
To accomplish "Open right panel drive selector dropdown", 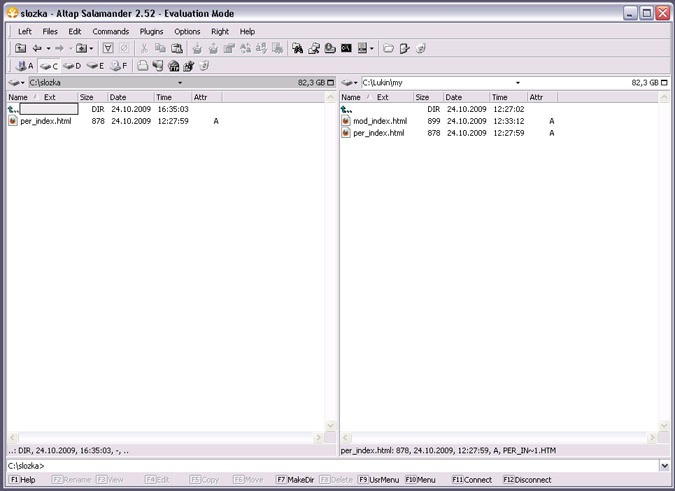I will coord(350,82).
